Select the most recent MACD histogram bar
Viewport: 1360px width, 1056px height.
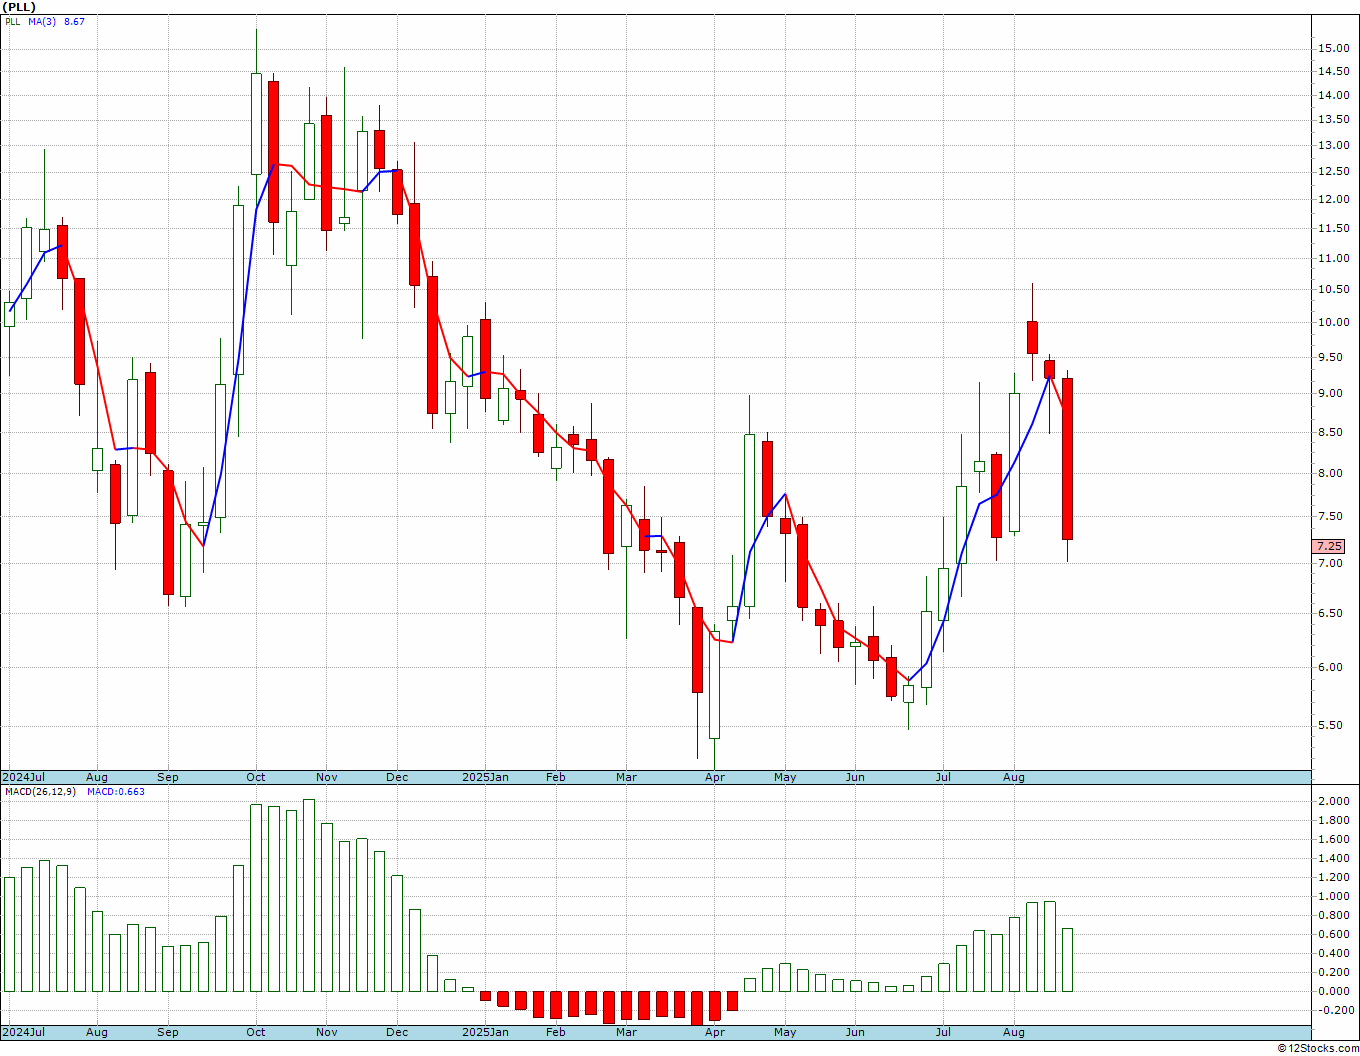pyautogui.click(x=1067, y=960)
